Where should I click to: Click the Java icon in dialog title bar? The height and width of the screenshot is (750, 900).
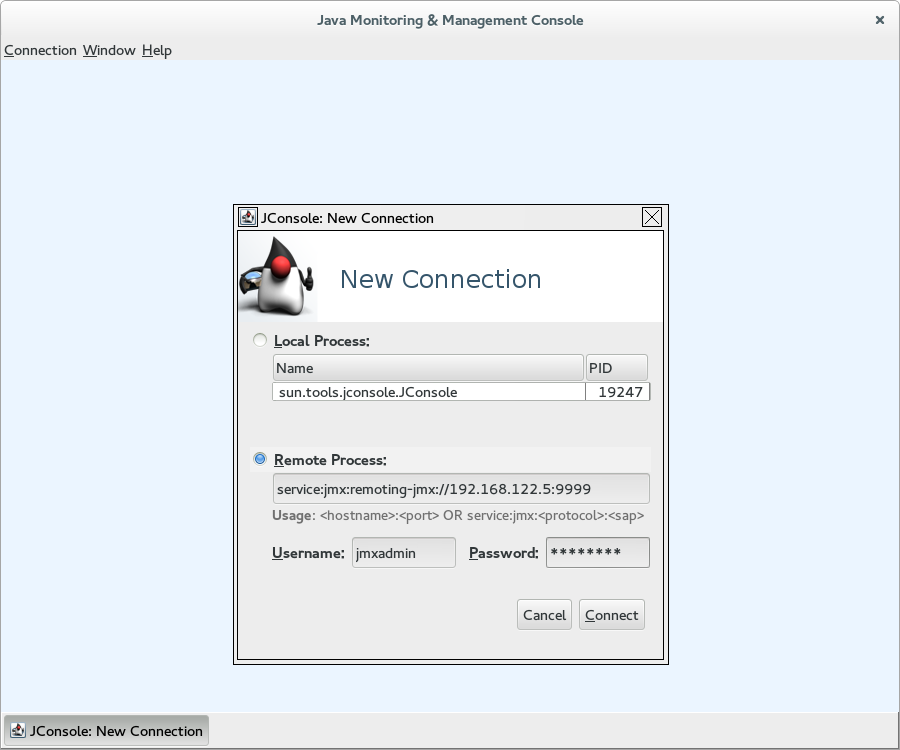pyautogui.click(x=248, y=218)
